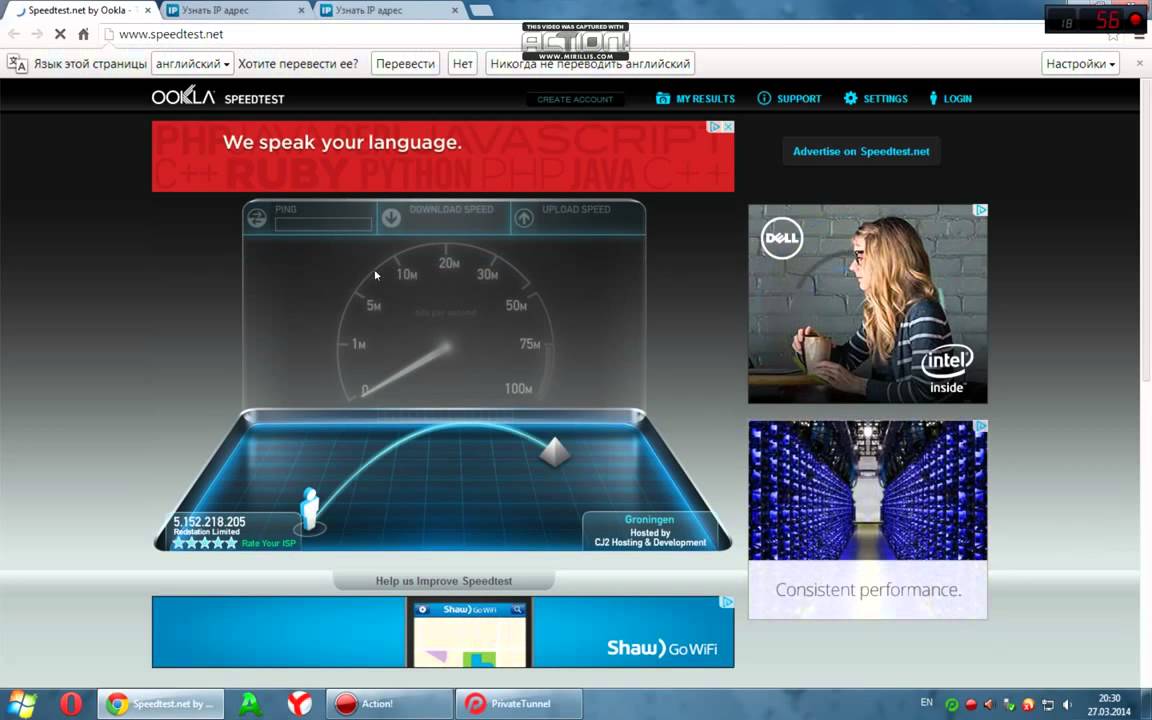This screenshot has width=1152, height=720.
Task: Stop loading the page in Chrome
Action: click(60, 34)
